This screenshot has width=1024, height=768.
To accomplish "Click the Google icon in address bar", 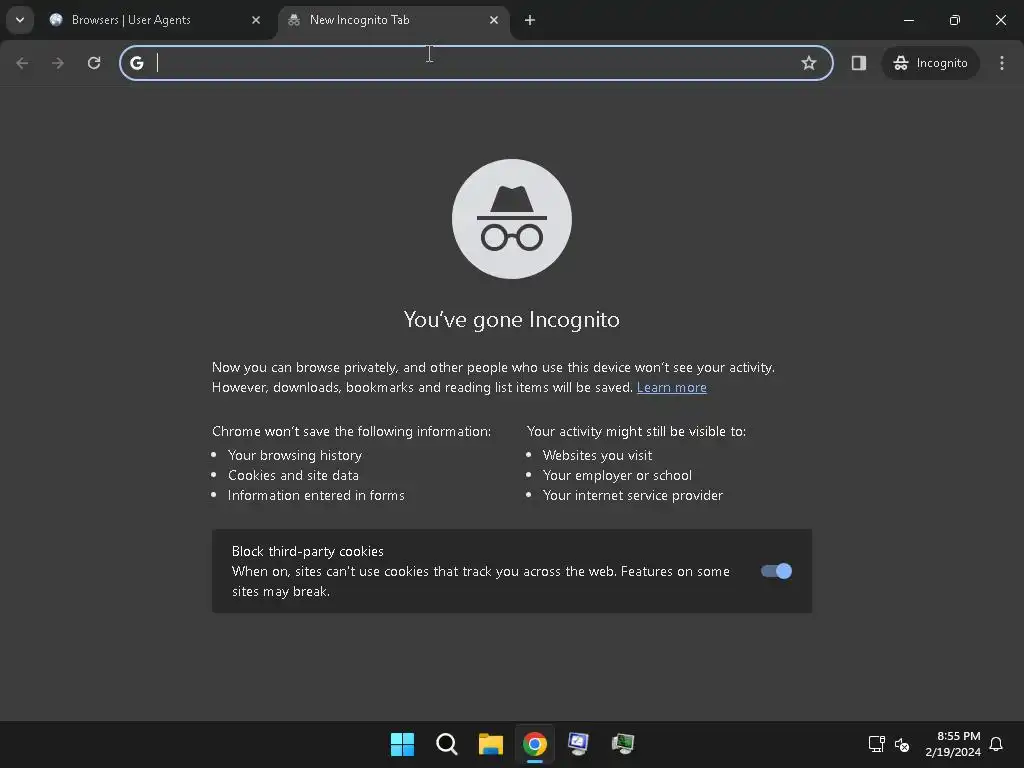I will (x=136, y=63).
